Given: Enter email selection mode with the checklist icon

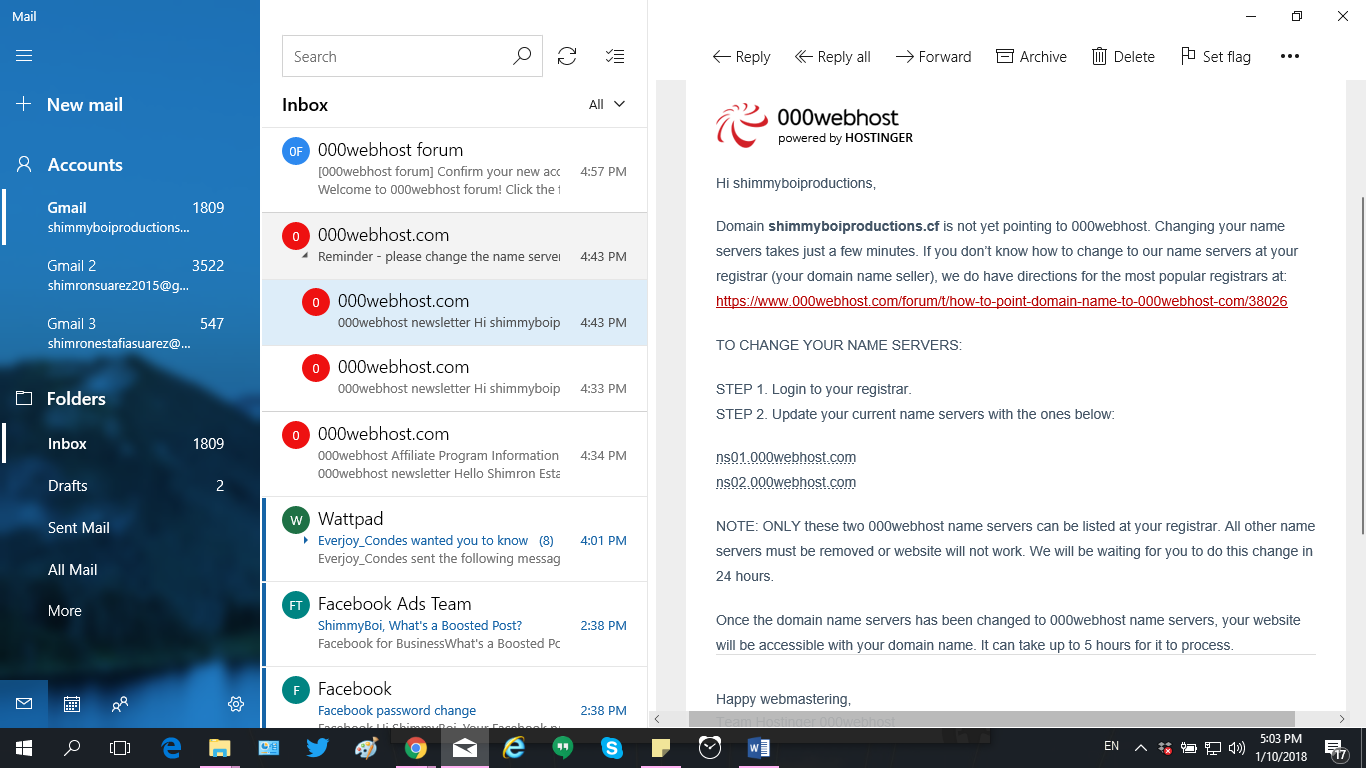Looking at the screenshot, I should pyautogui.click(x=615, y=56).
